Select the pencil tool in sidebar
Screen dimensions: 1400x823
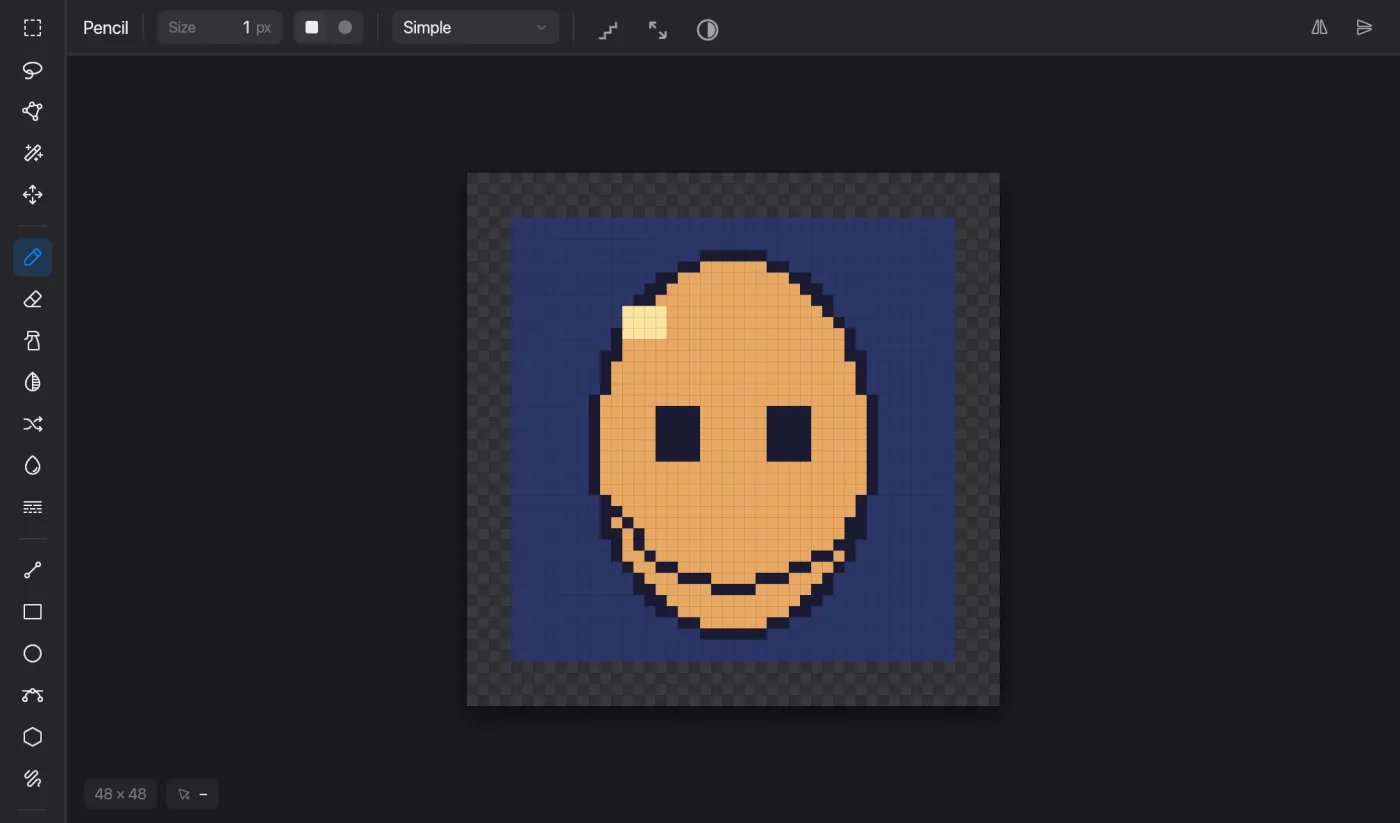[x=33, y=258]
